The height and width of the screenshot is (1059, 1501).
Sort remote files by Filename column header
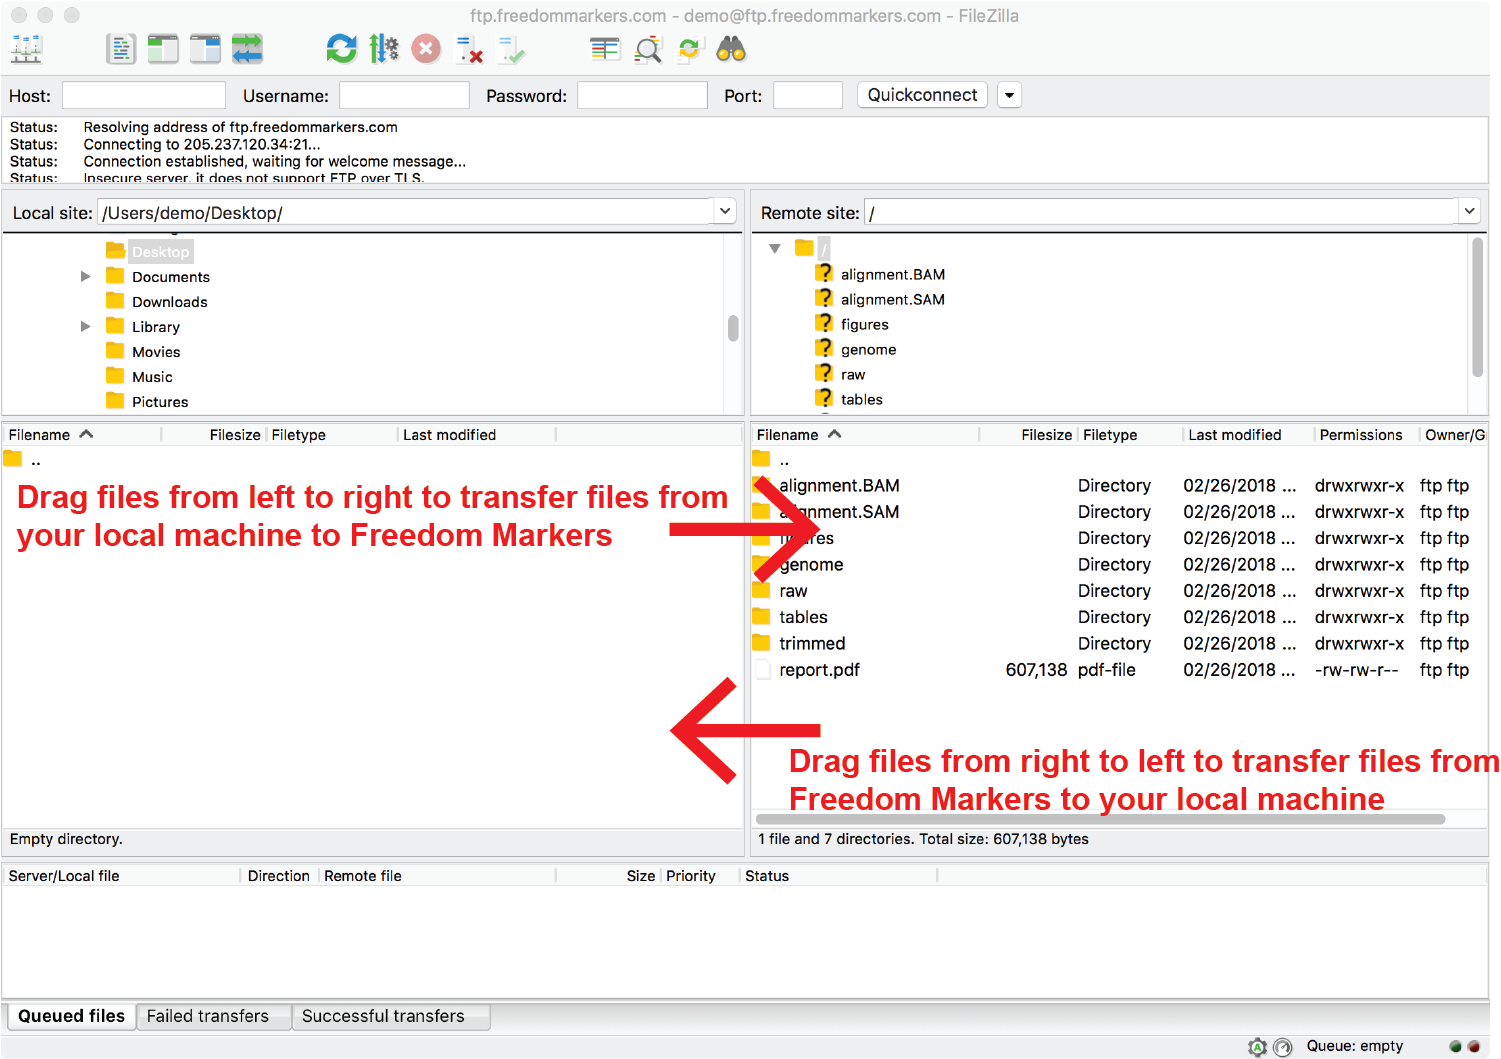tap(865, 435)
